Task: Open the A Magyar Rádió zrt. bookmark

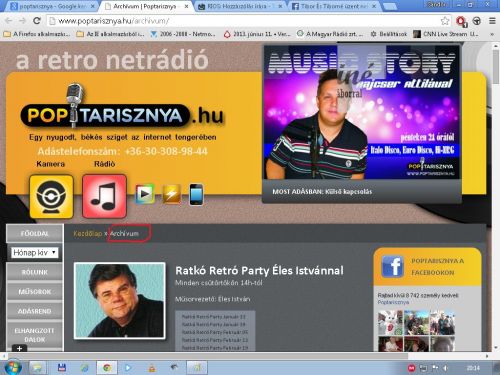Action: click(330, 34)
